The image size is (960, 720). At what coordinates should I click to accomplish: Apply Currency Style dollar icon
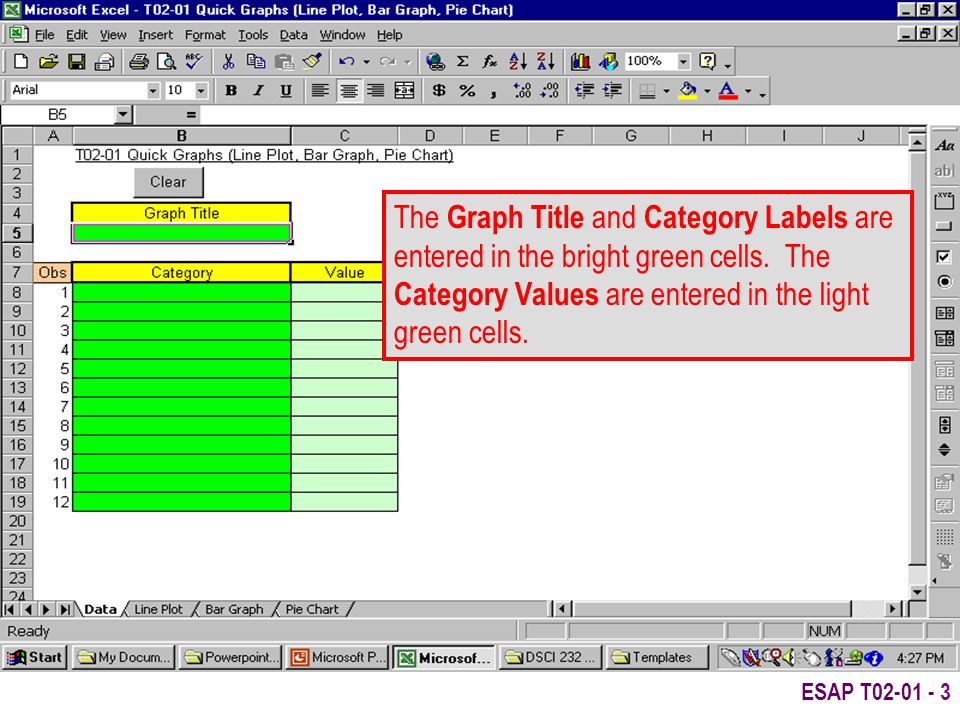(438, 91)
